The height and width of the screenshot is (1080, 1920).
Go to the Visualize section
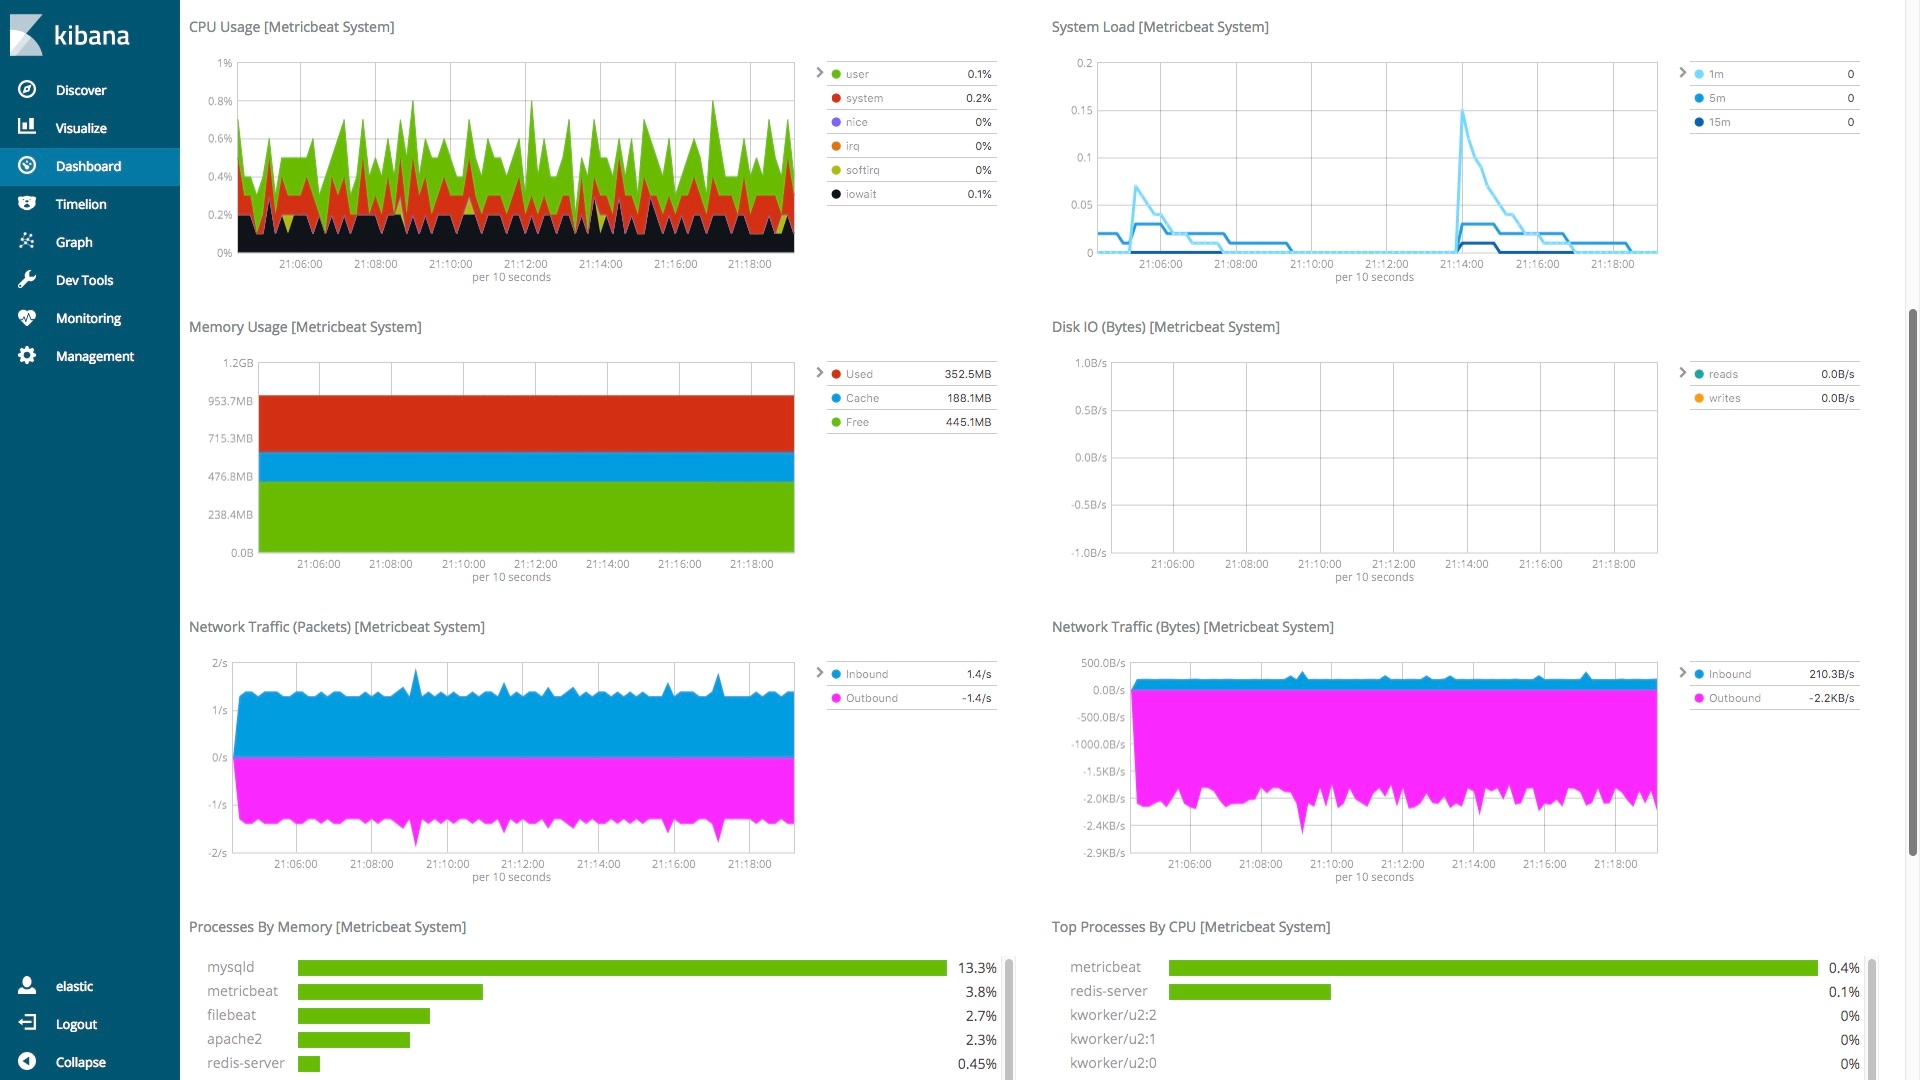(81, 128)
